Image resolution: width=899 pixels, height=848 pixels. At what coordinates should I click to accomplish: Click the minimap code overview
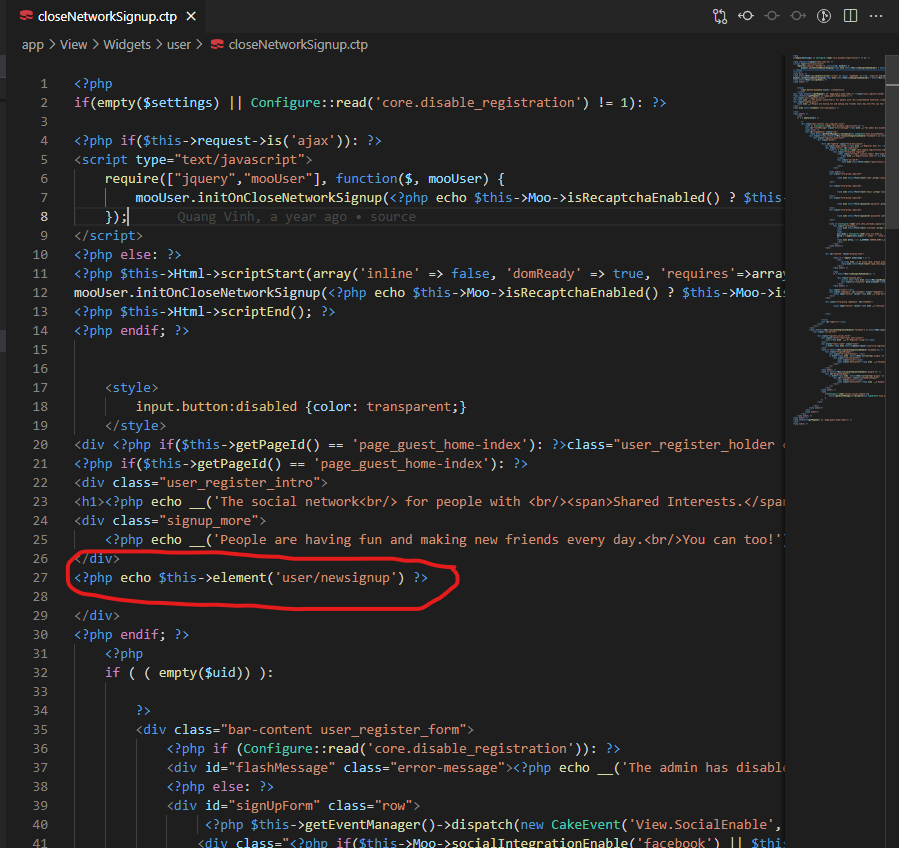838,241
